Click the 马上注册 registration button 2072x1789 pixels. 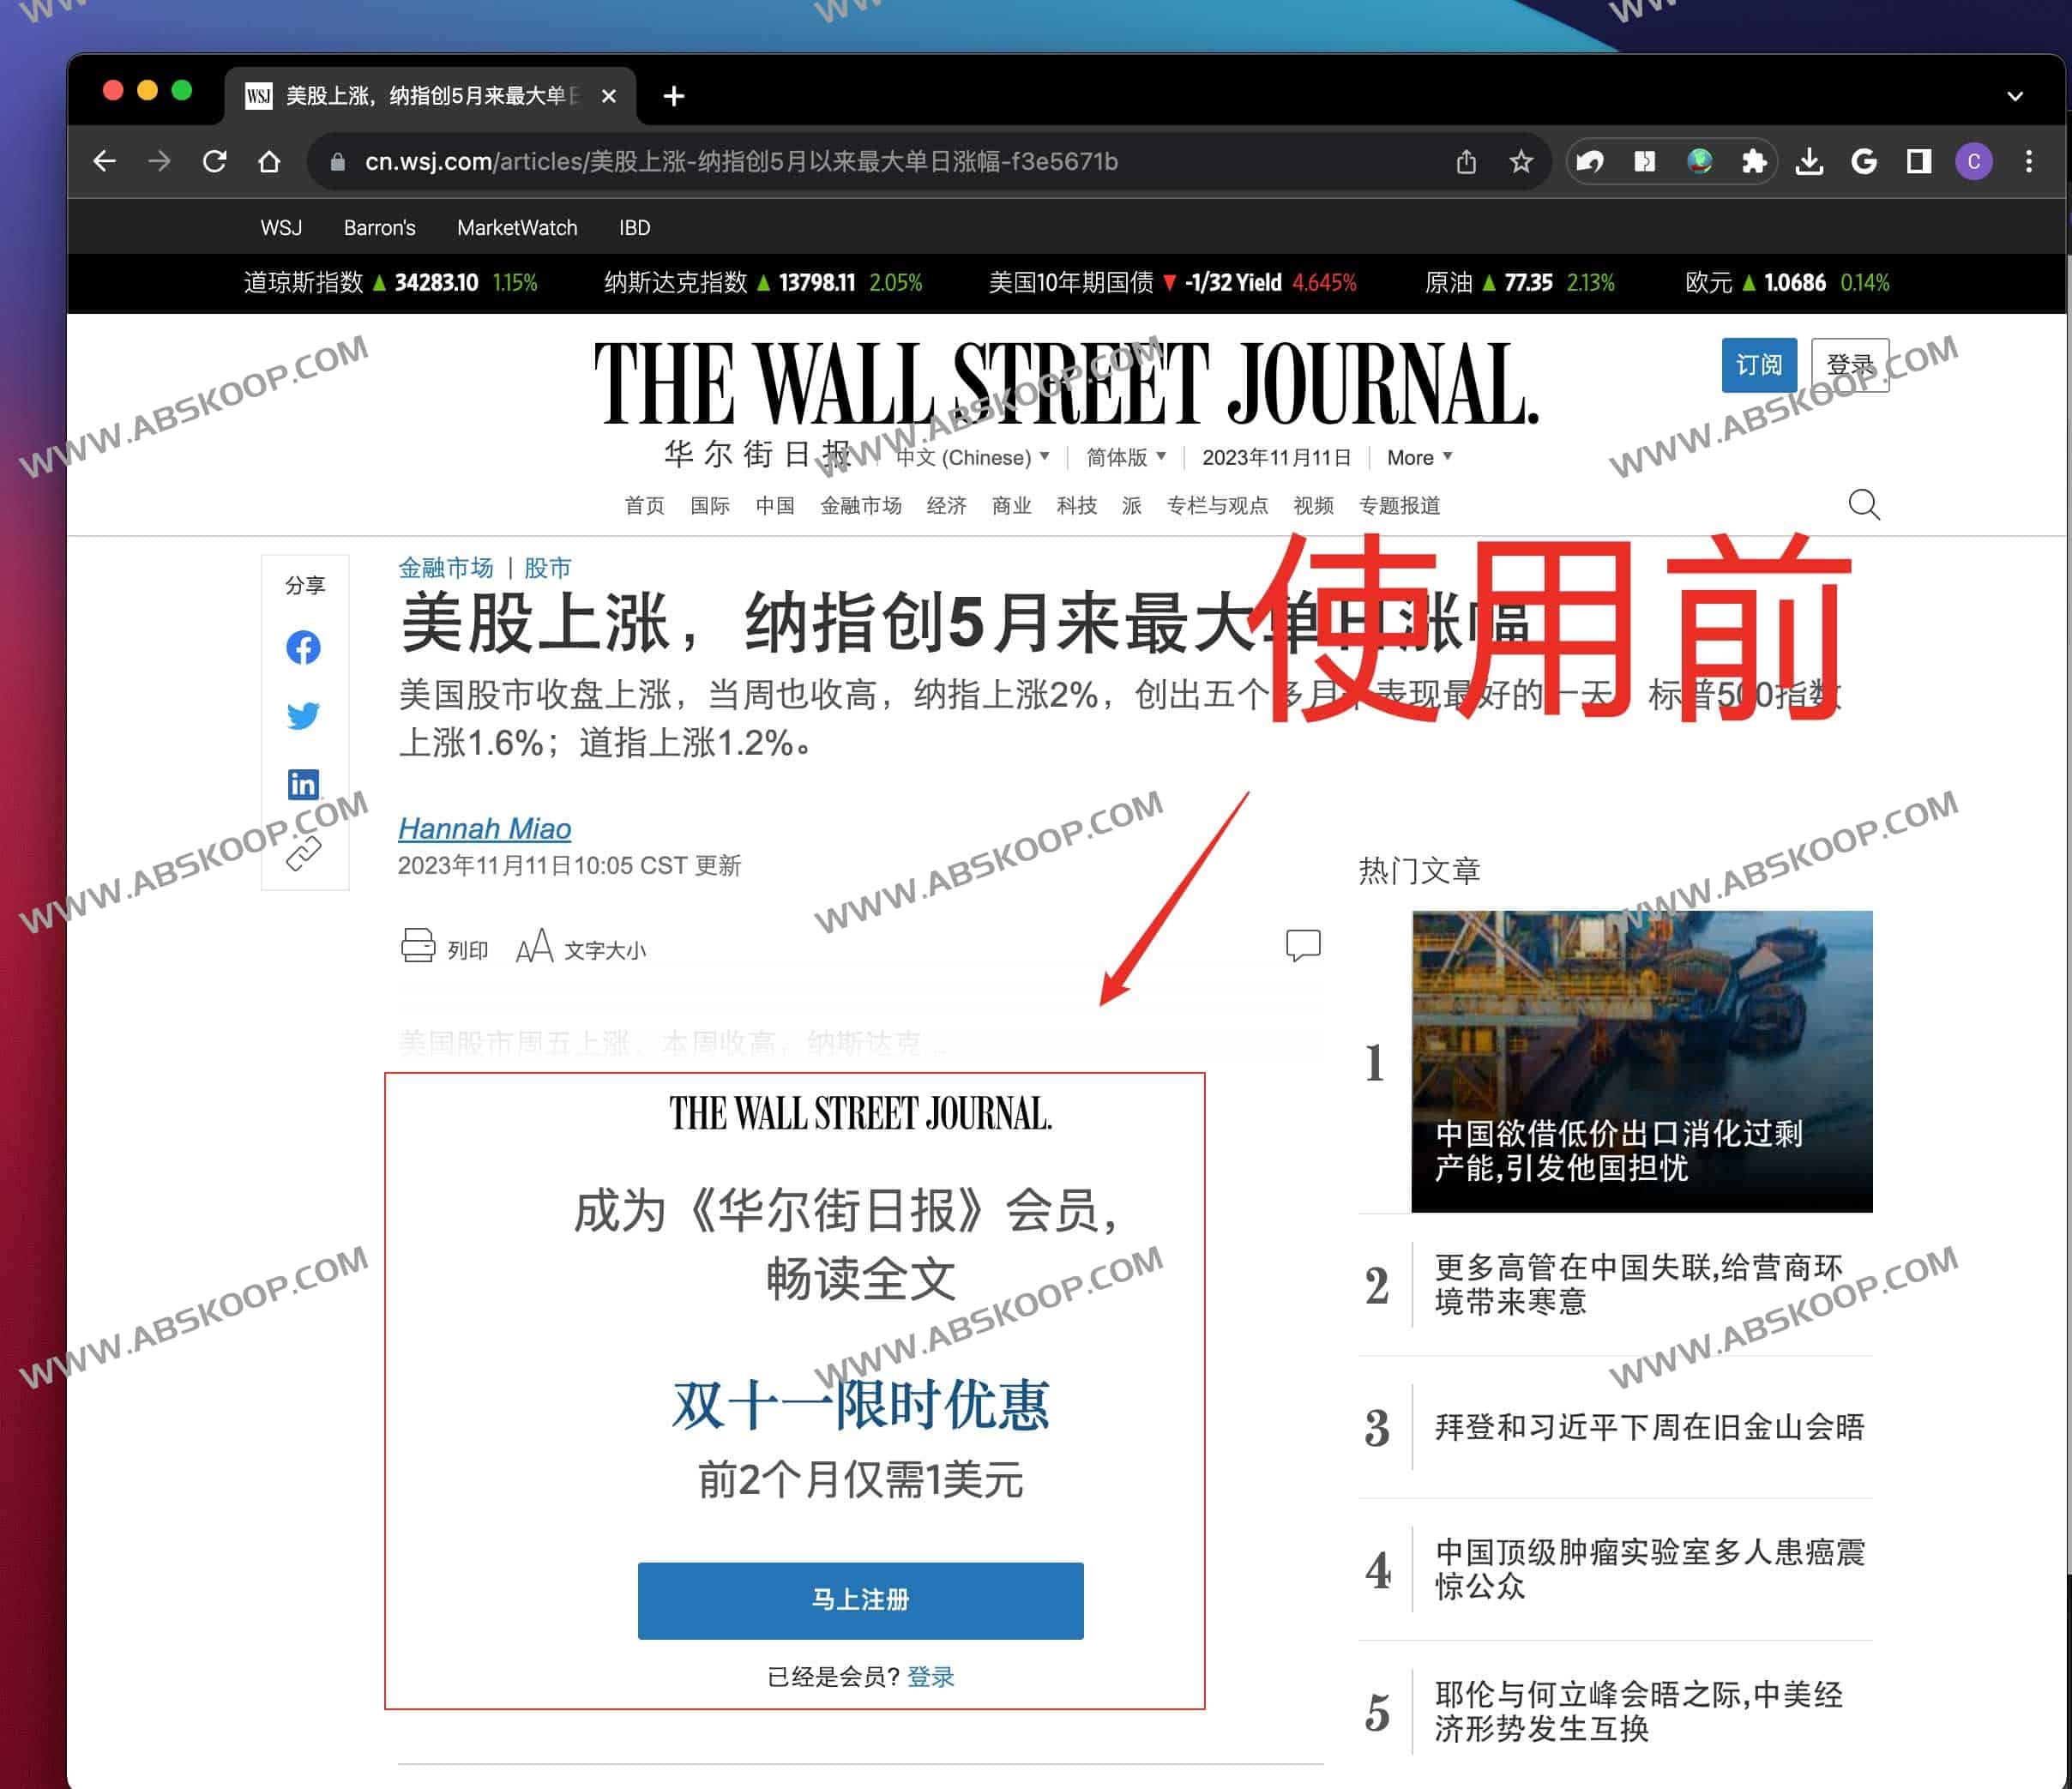859,1601
